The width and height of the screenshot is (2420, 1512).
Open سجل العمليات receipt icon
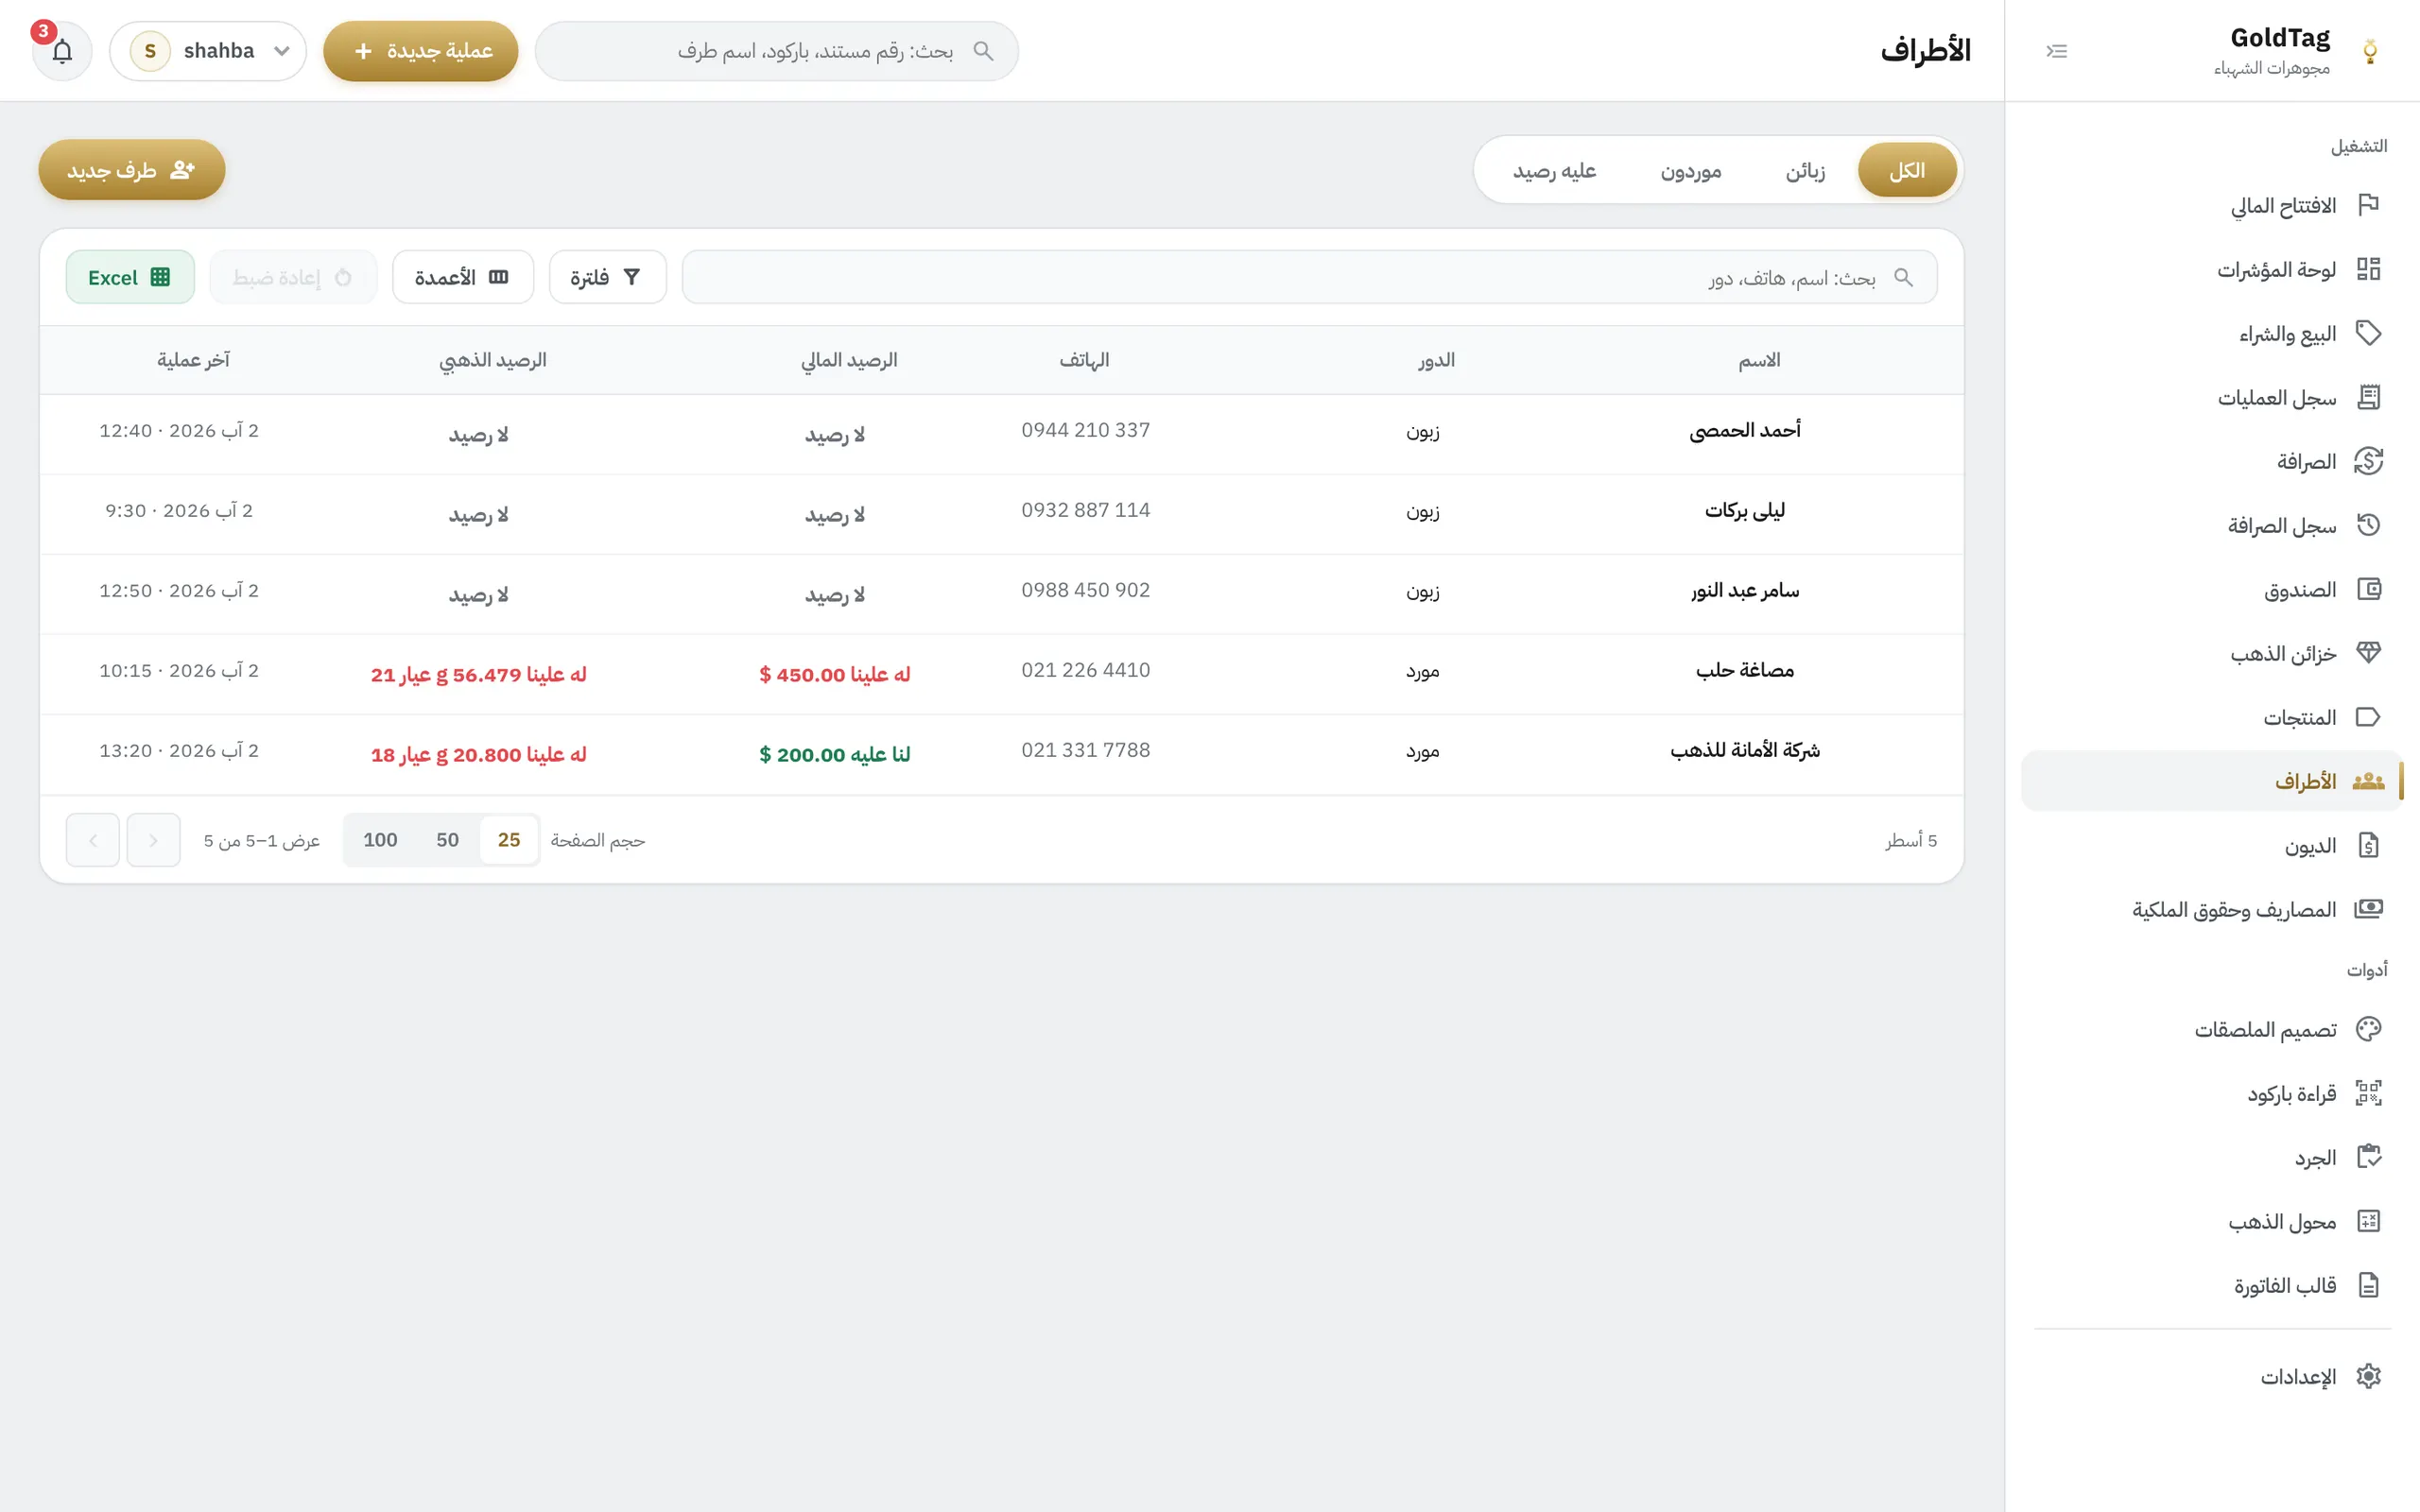(x=2368, y=398)
